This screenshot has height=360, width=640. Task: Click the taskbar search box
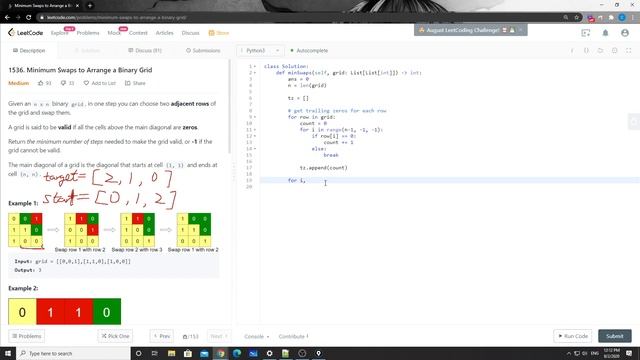pyautogui.click(x=73, y=353)
